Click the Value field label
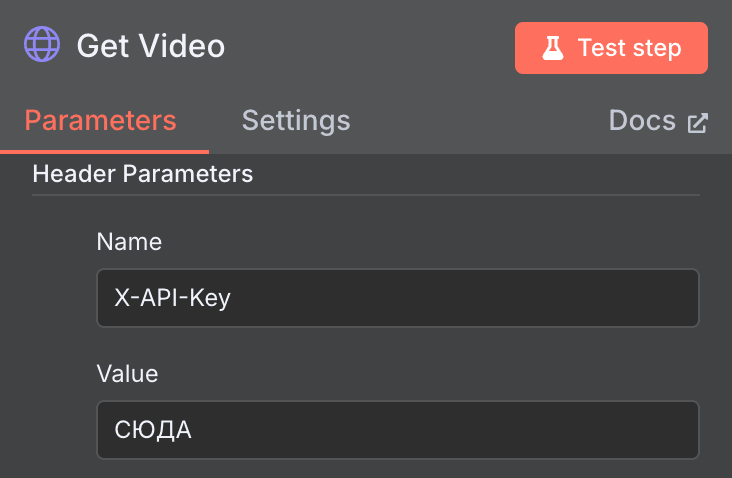 coord(127,374)
